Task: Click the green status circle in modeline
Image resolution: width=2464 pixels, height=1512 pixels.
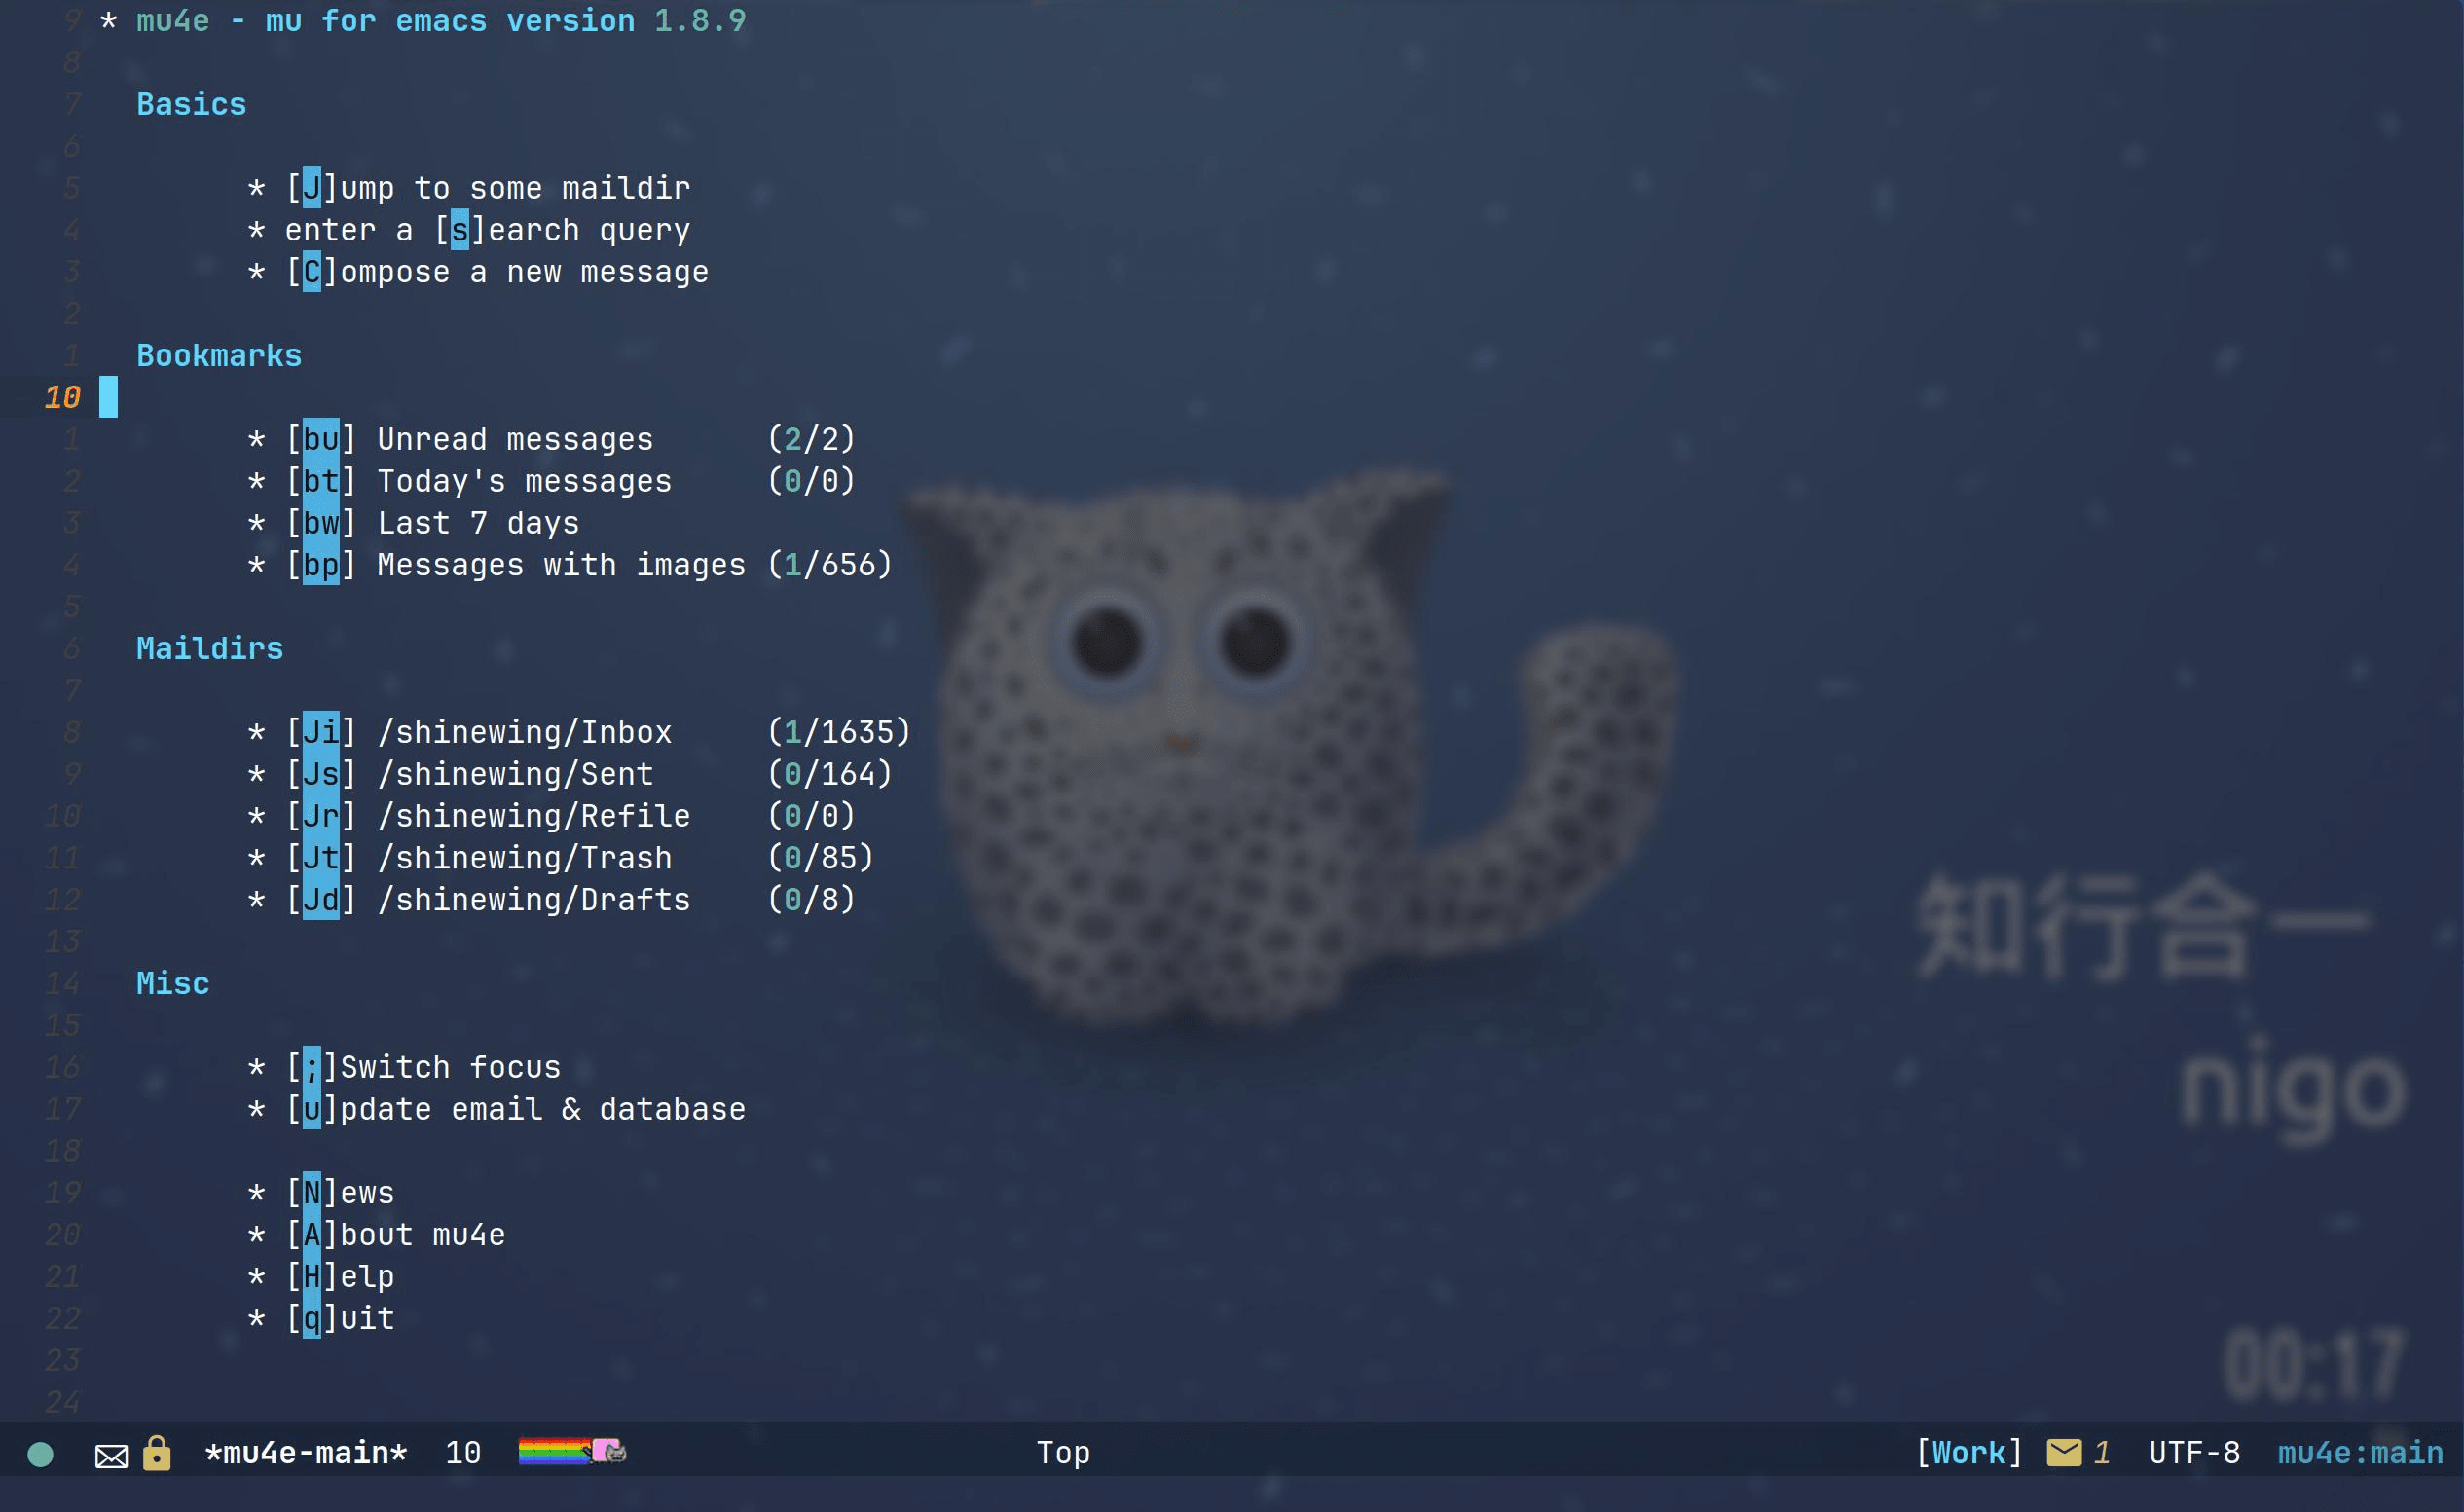Action: click(40, 1453)
